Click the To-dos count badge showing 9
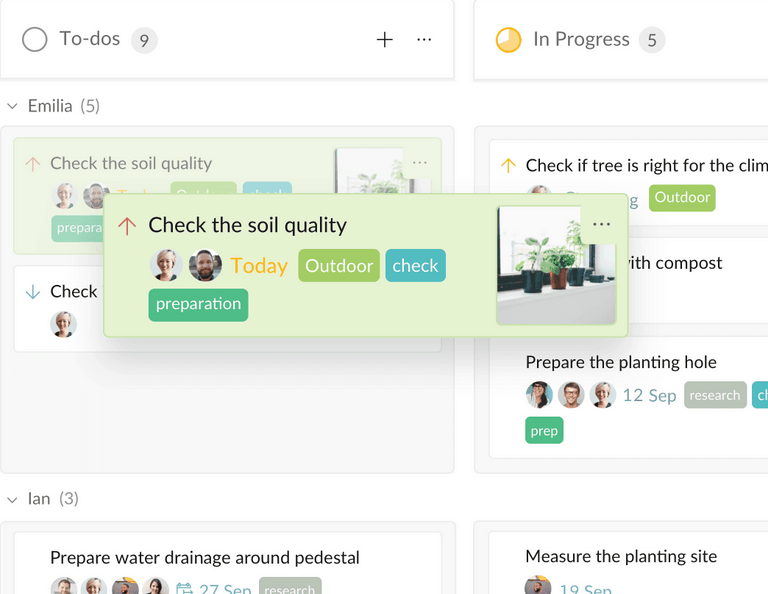 click(144, 40)
